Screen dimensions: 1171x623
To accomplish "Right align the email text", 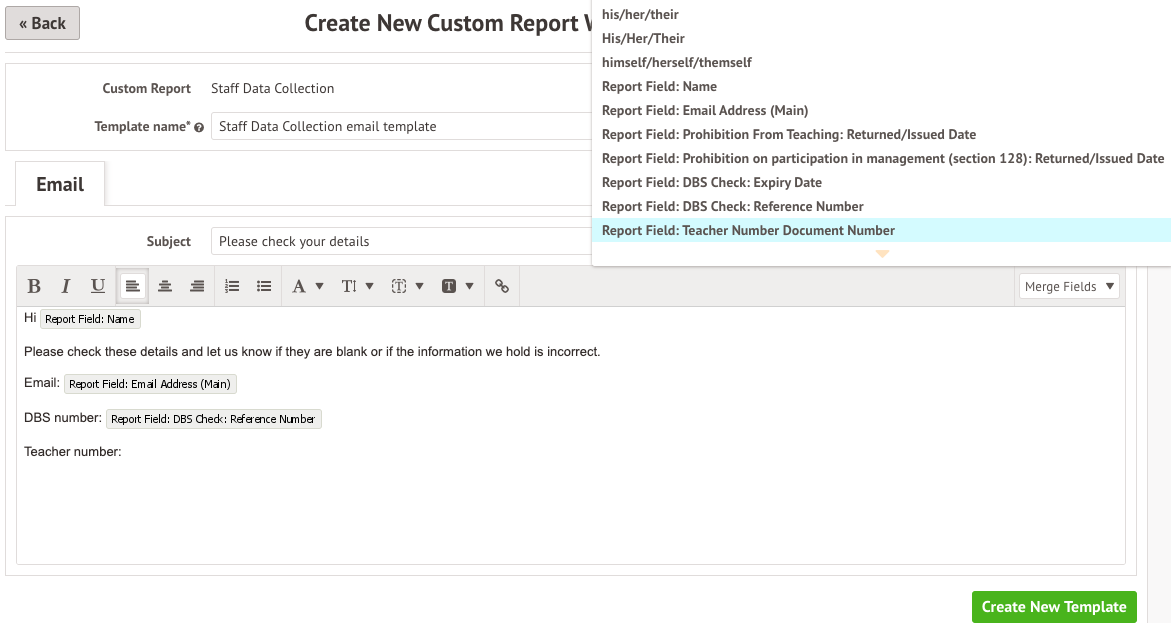I will pos(197,287).
